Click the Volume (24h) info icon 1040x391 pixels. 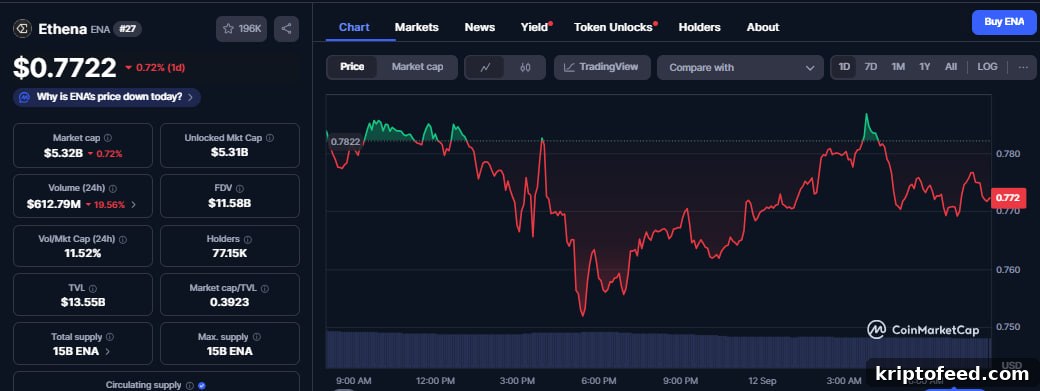coord(113,189)
